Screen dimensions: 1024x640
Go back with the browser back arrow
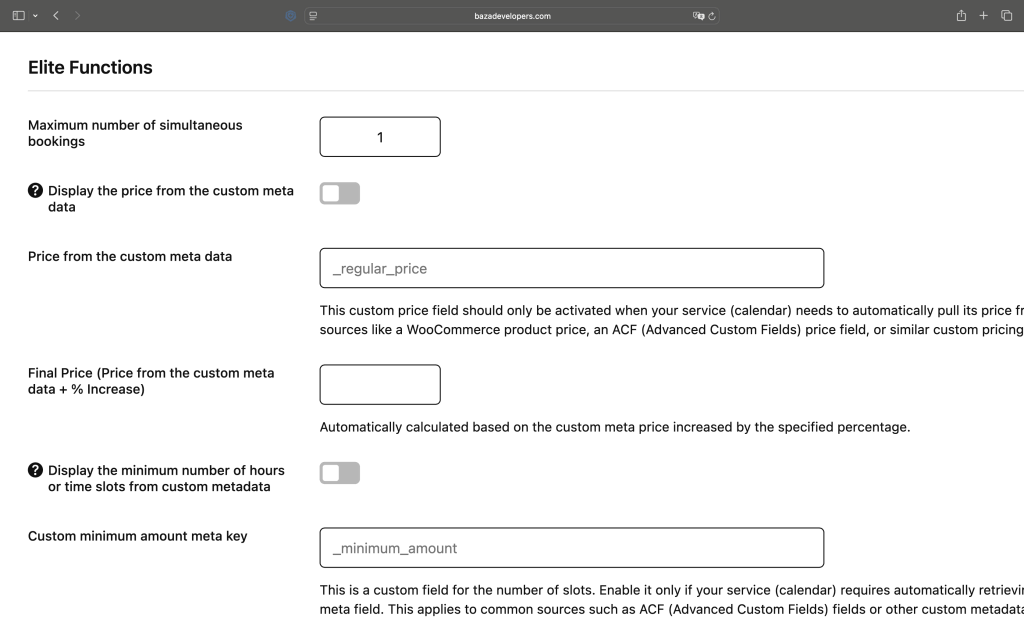coord(56,16)
